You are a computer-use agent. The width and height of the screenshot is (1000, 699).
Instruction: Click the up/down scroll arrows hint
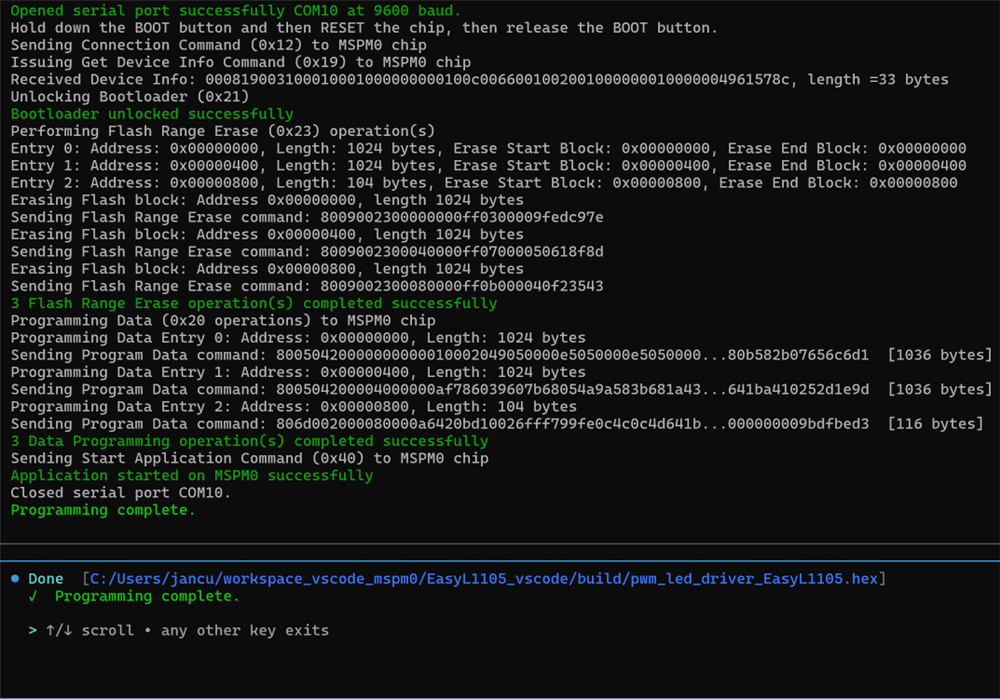[x=59, y=630]
